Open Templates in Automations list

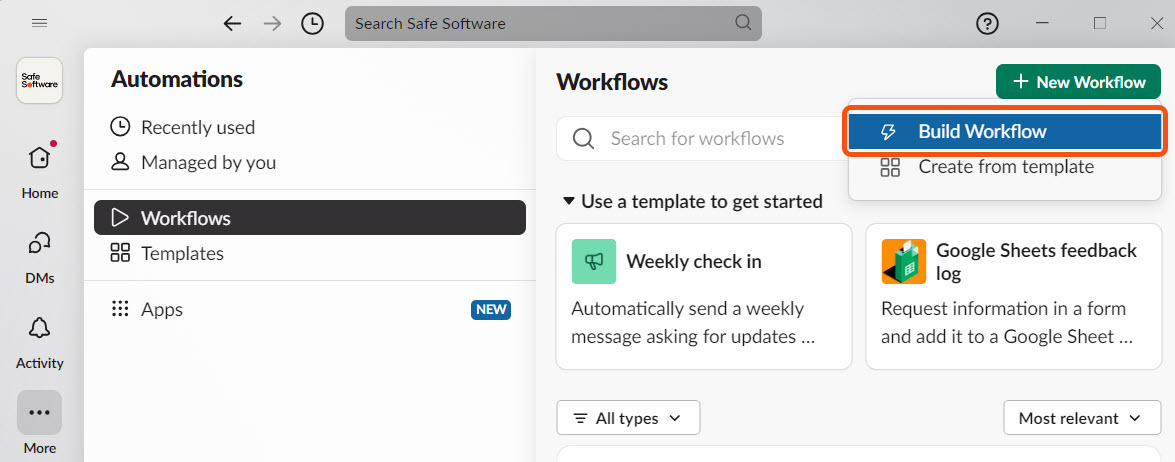309,253
